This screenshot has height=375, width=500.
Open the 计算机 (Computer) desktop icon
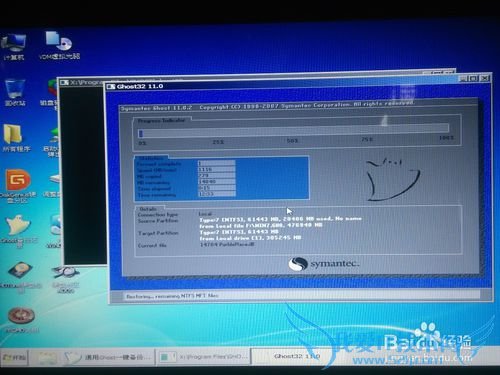coord(13,47)
